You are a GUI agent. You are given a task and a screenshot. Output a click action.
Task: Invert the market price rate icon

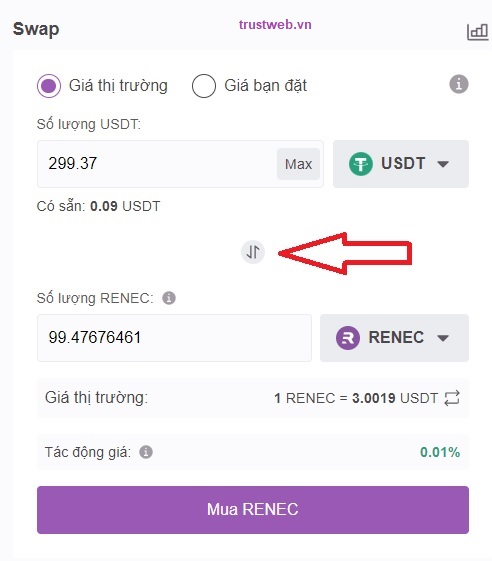(x=452, y=398)
